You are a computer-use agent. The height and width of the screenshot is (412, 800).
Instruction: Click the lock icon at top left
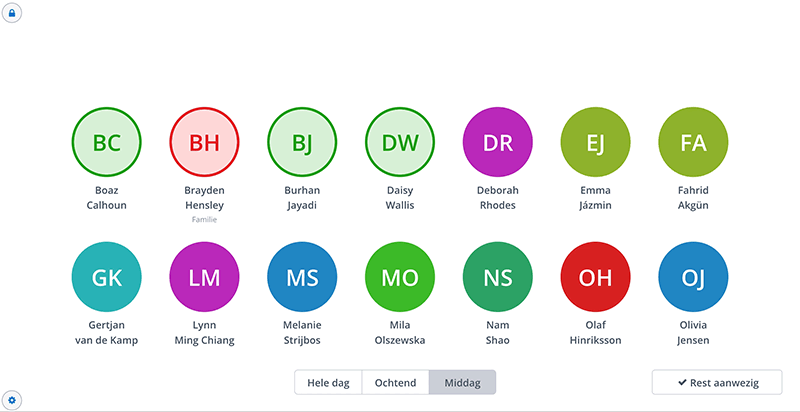coord(12,13)
